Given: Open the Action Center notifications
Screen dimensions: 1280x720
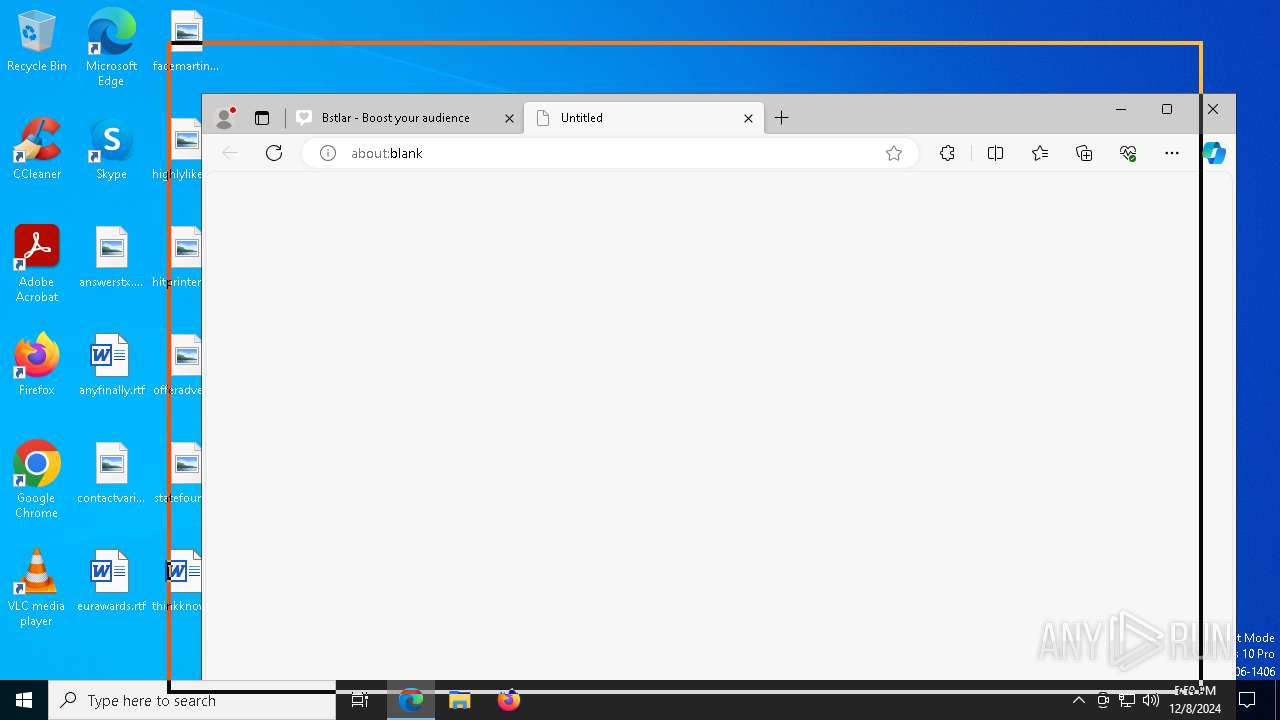Looking at the screenshot, I should (x=1247, y=700).
